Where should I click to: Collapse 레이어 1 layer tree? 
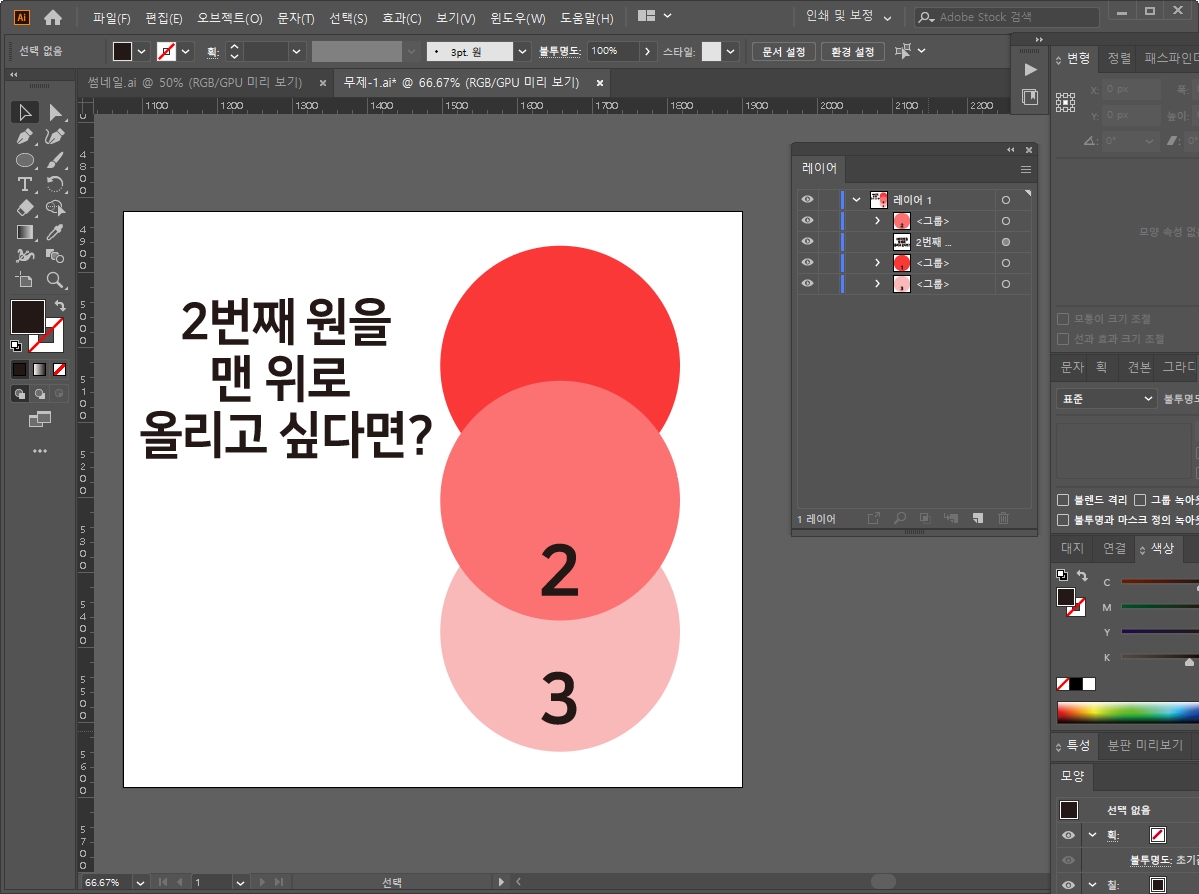coord(856,200)
